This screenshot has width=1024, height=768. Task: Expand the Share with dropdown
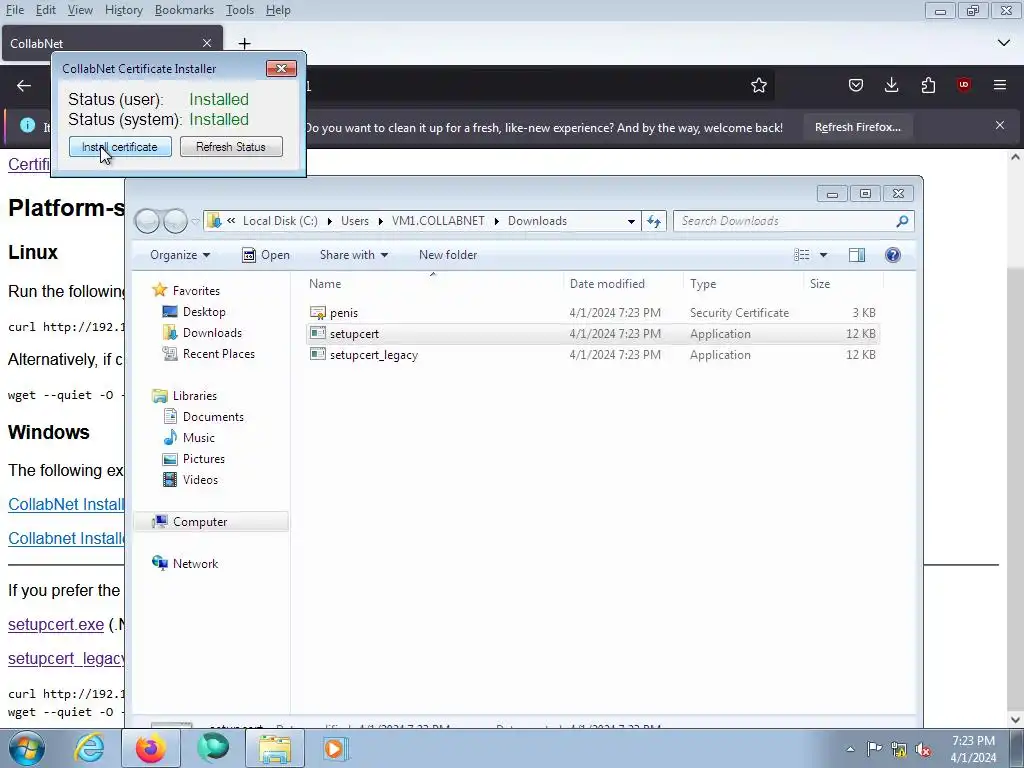click(353, 255)
